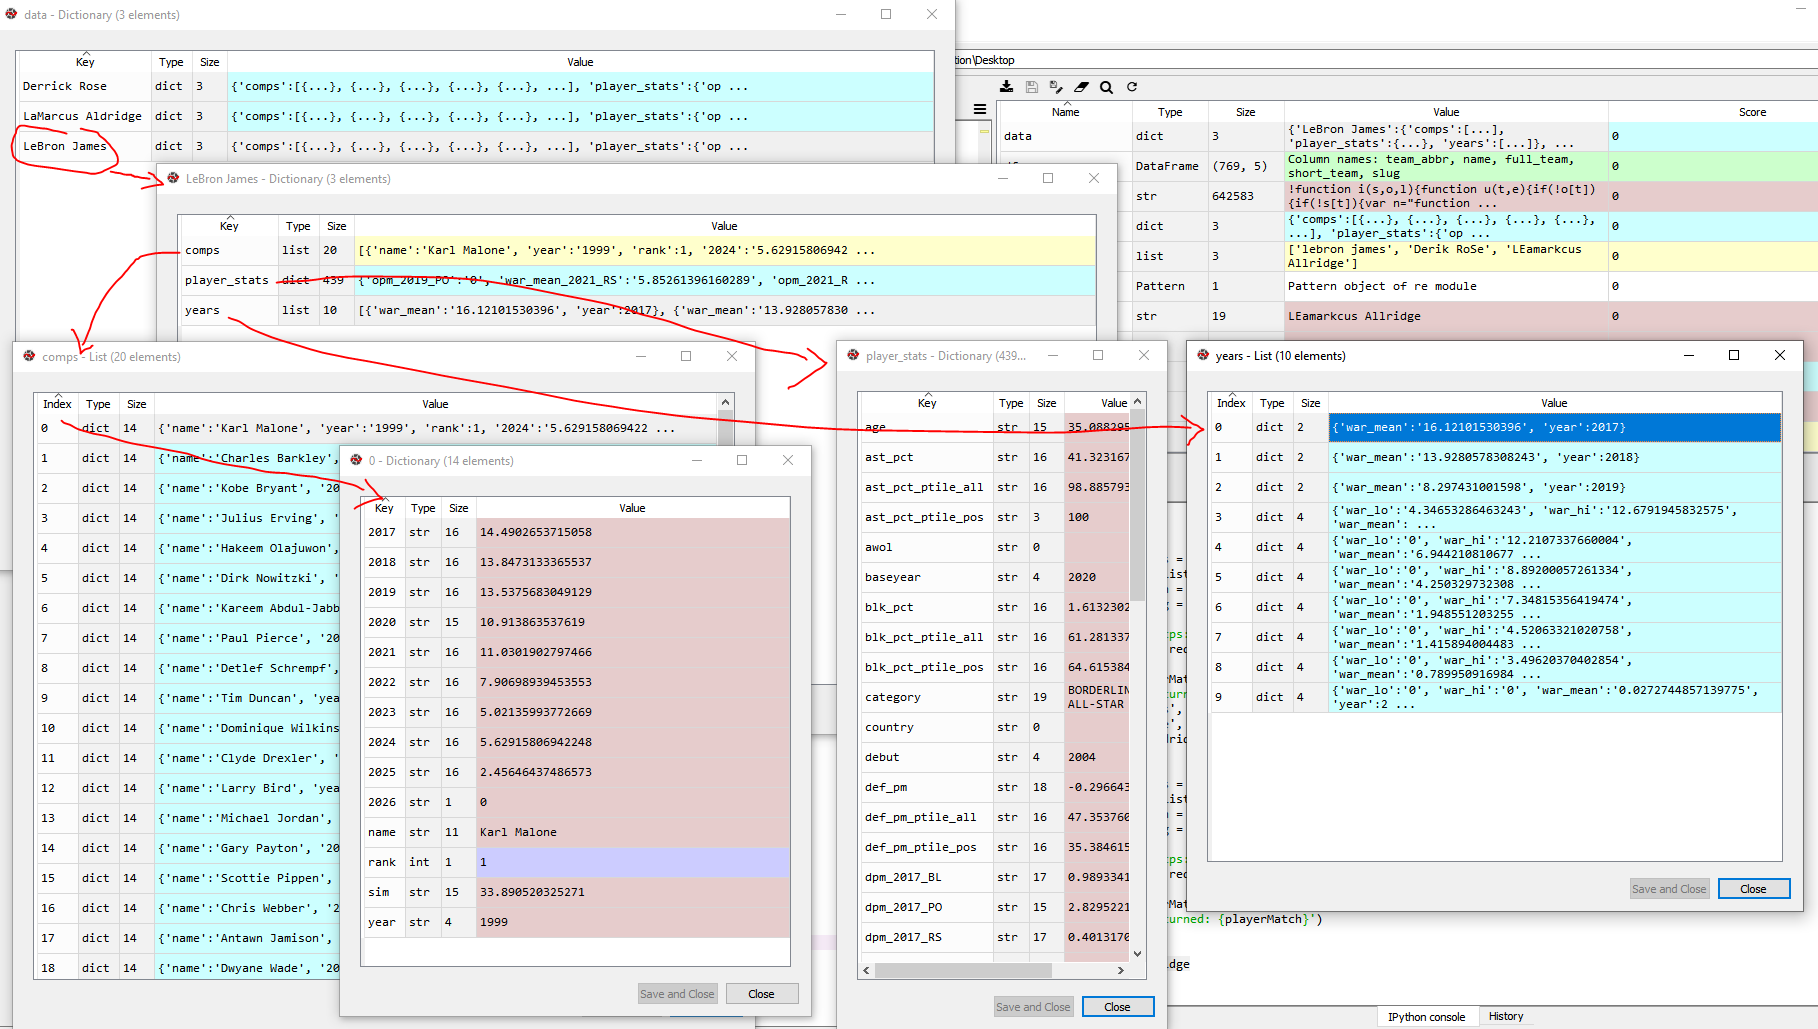Screen dimensions: 1818x1029
Task: Click the Spyder icon in the player_stats window title
Action: [853, 355]
